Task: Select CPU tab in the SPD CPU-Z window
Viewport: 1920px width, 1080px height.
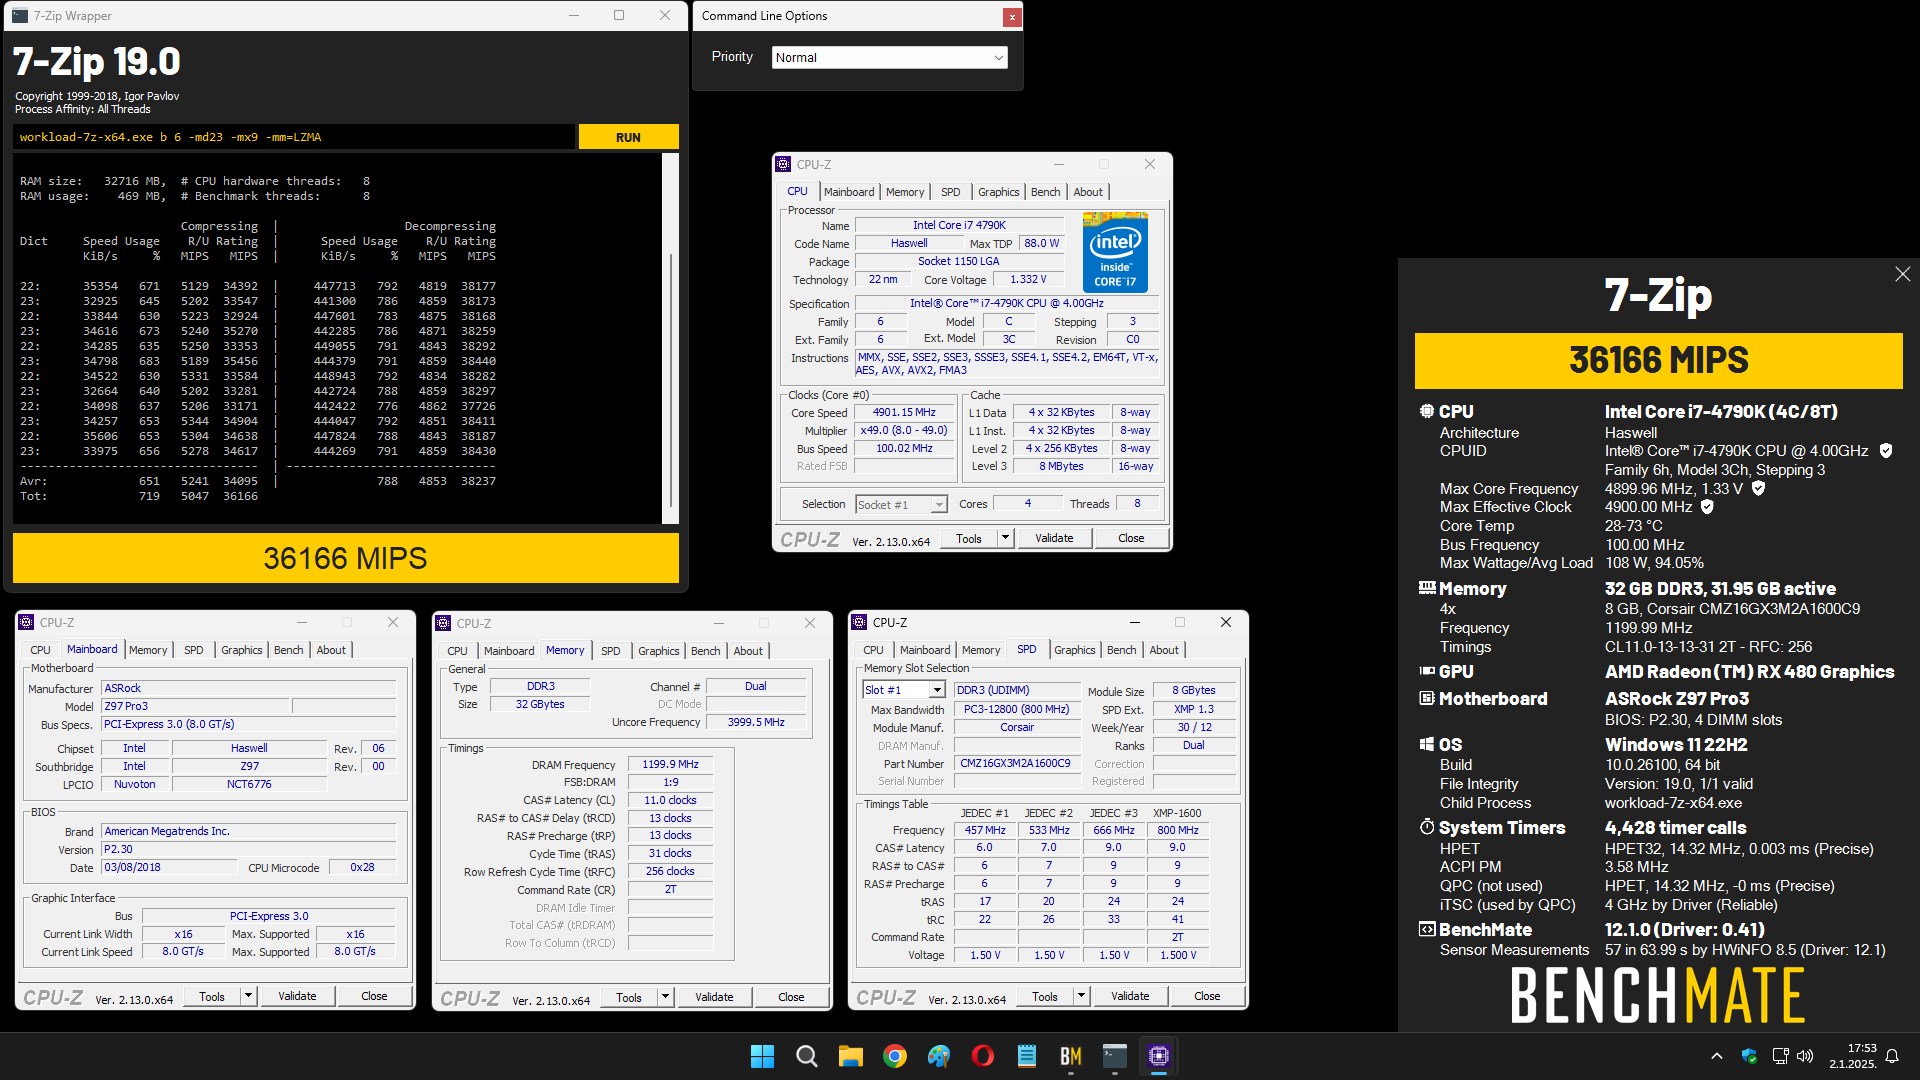Action: pos(873,650)
